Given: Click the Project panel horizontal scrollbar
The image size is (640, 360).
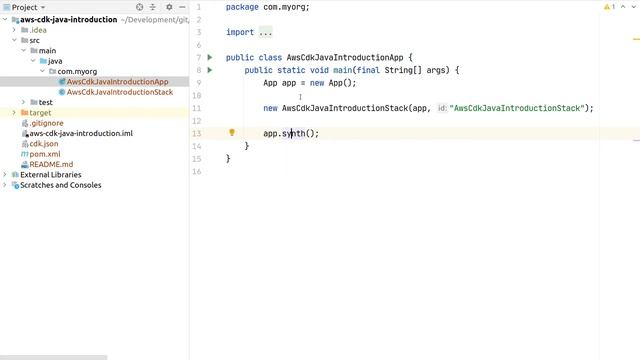Looking at the screenshot, I should point(53,358).
